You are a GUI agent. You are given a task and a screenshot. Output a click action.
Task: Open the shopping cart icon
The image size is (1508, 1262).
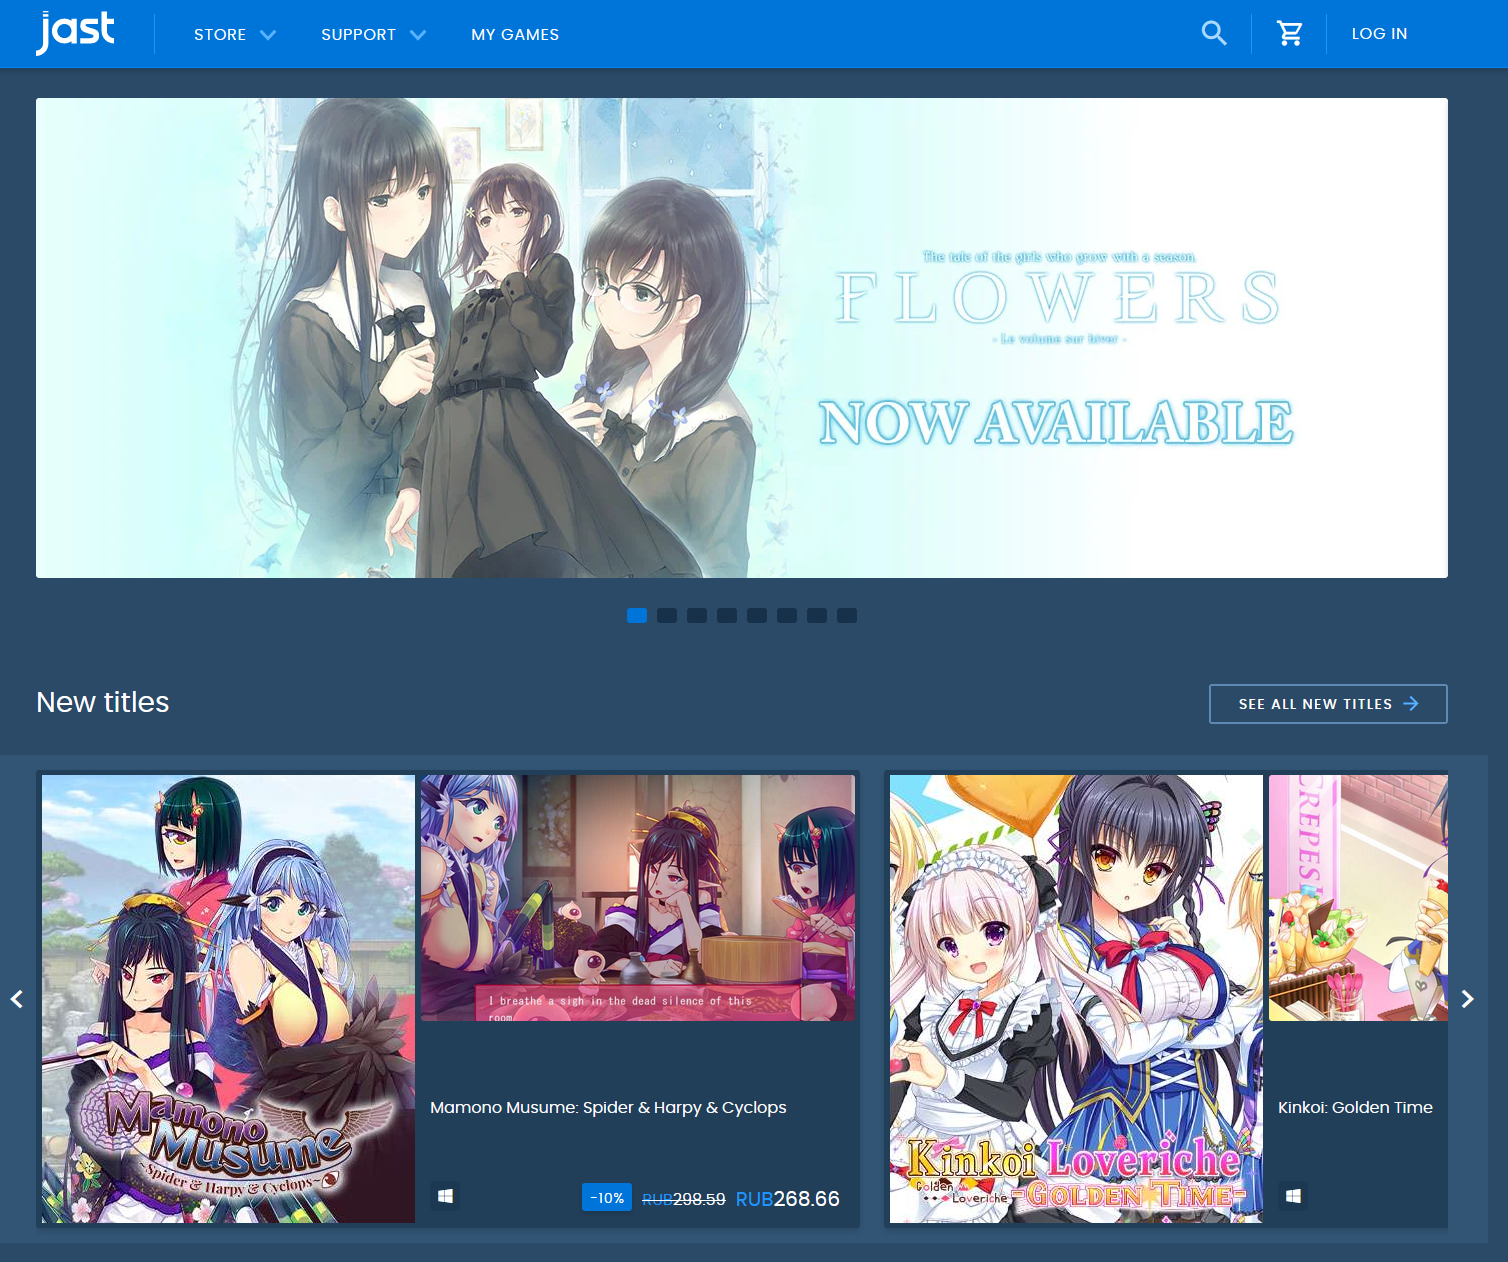(x=1290, y=33)
